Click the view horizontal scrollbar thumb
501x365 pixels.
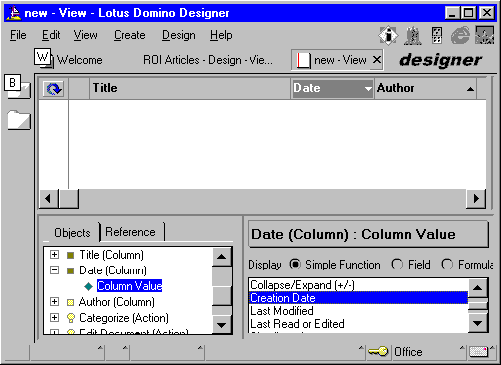pos(69,199)
